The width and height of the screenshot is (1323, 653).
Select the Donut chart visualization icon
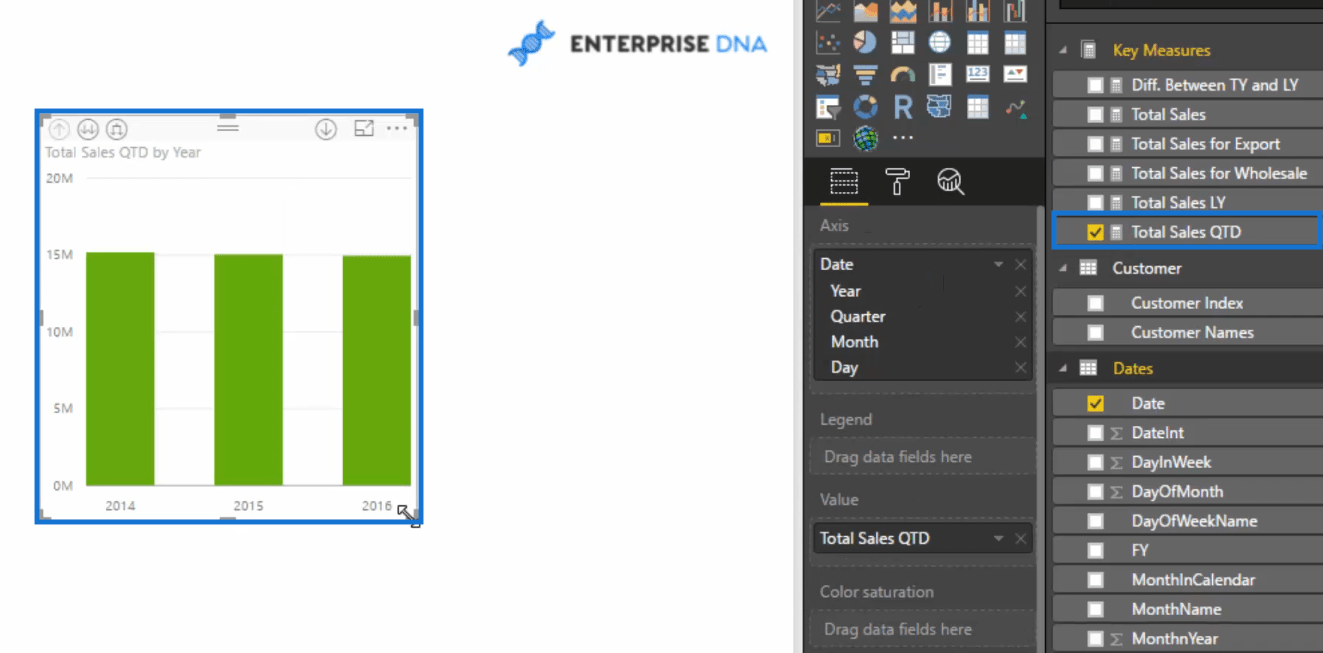coord(865,107)
